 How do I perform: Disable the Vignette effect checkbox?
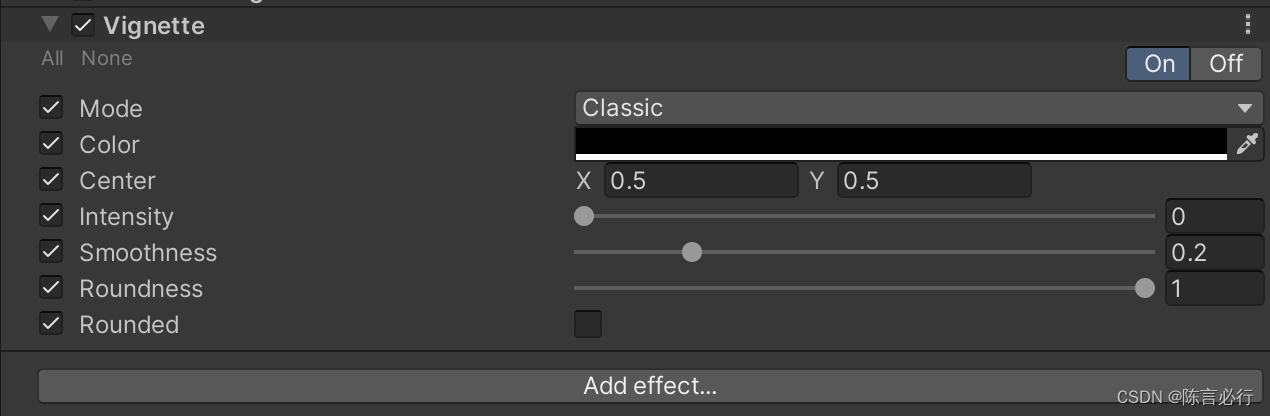coord(84,25)
